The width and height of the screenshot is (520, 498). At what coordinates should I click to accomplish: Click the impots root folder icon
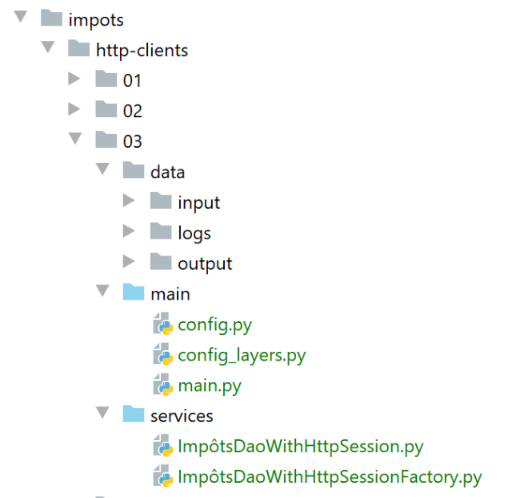(x=51, y=18)
